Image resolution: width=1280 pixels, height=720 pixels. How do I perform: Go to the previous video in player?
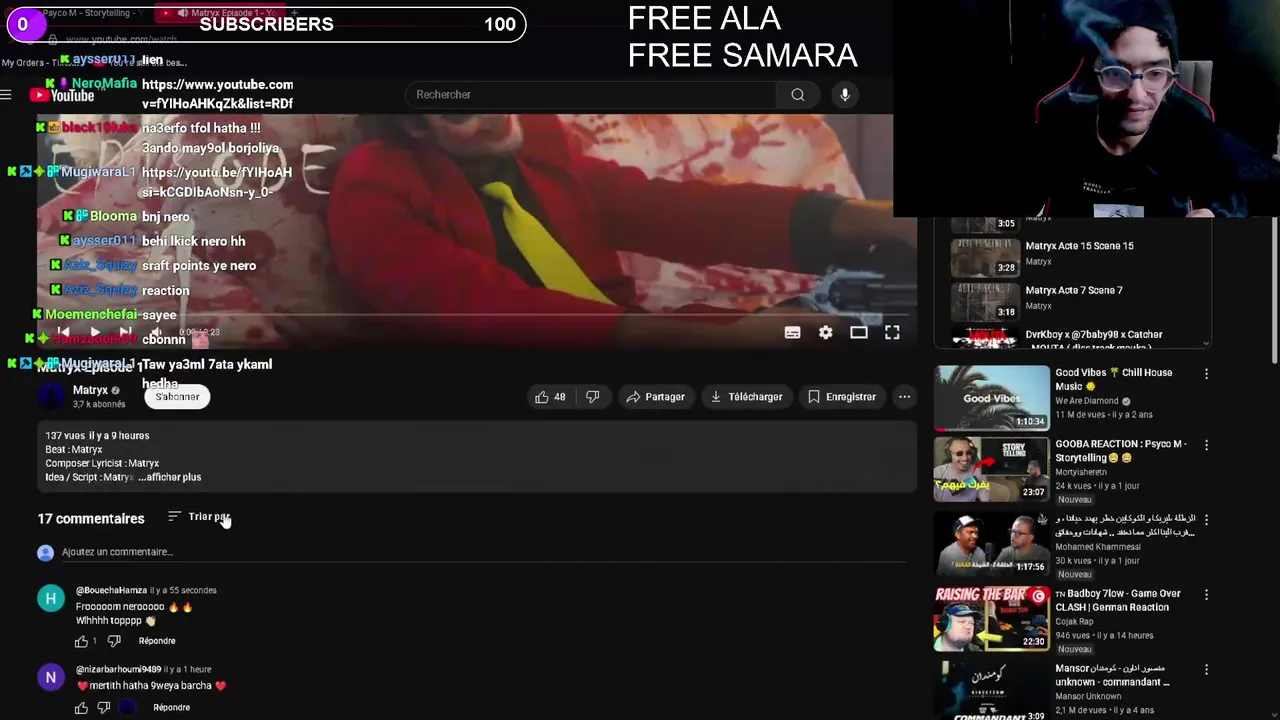point(63,332)
